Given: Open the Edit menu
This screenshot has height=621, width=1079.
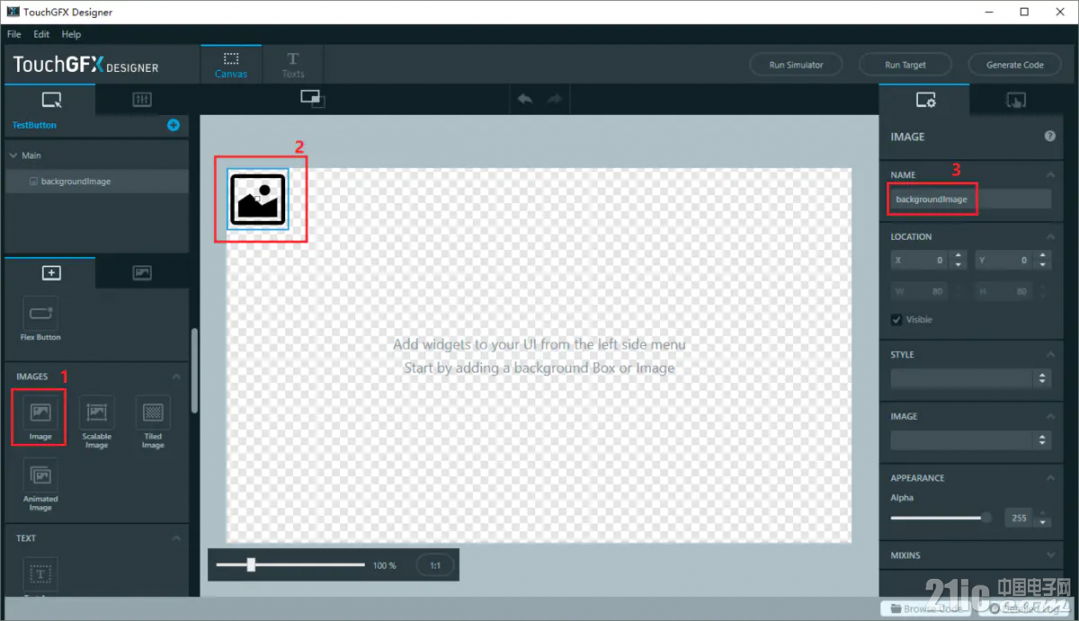Looking at the screenshot, I should (x=41, y=34).
